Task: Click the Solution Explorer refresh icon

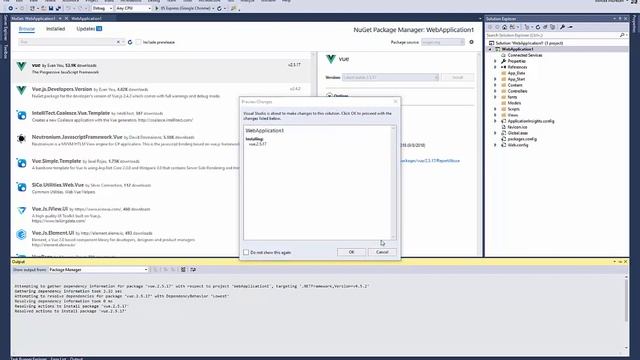Action: (538, 27)
